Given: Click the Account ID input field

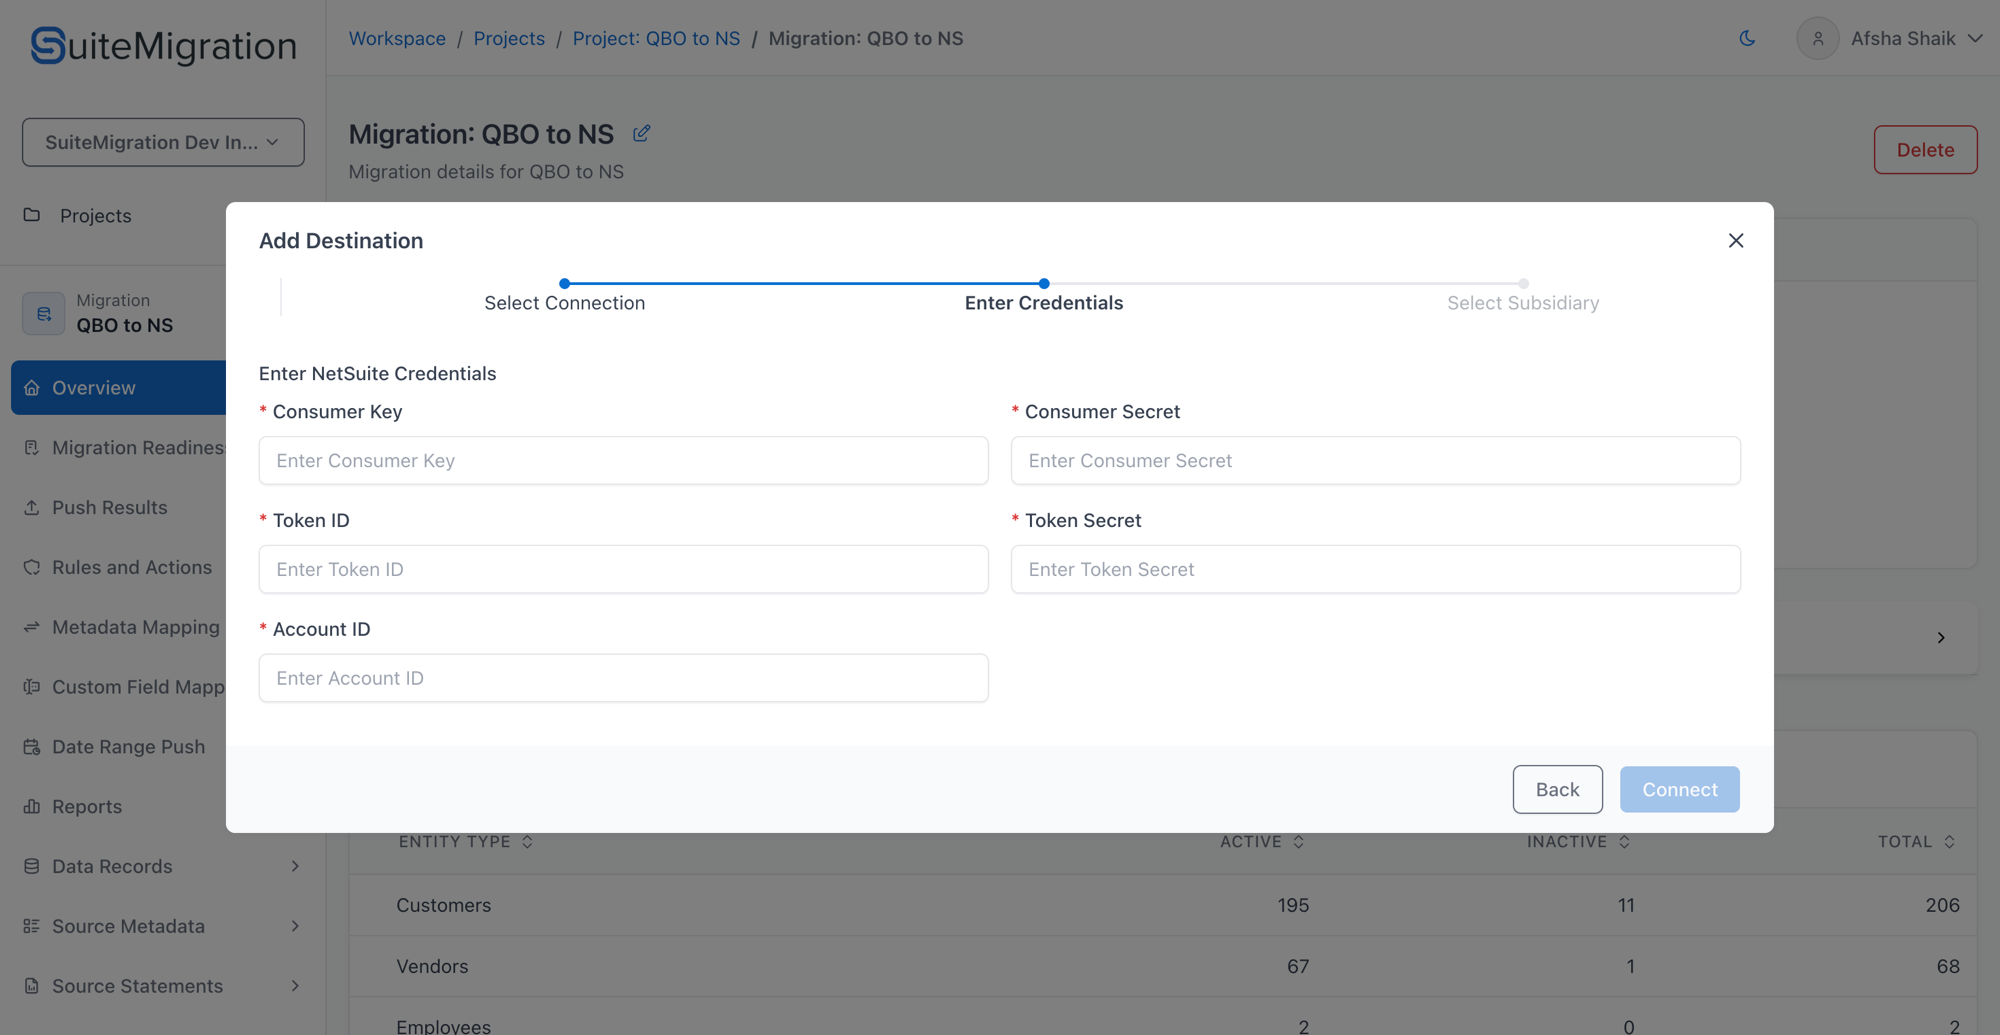Looking at the screenshot, I should [x=623, y=678].
